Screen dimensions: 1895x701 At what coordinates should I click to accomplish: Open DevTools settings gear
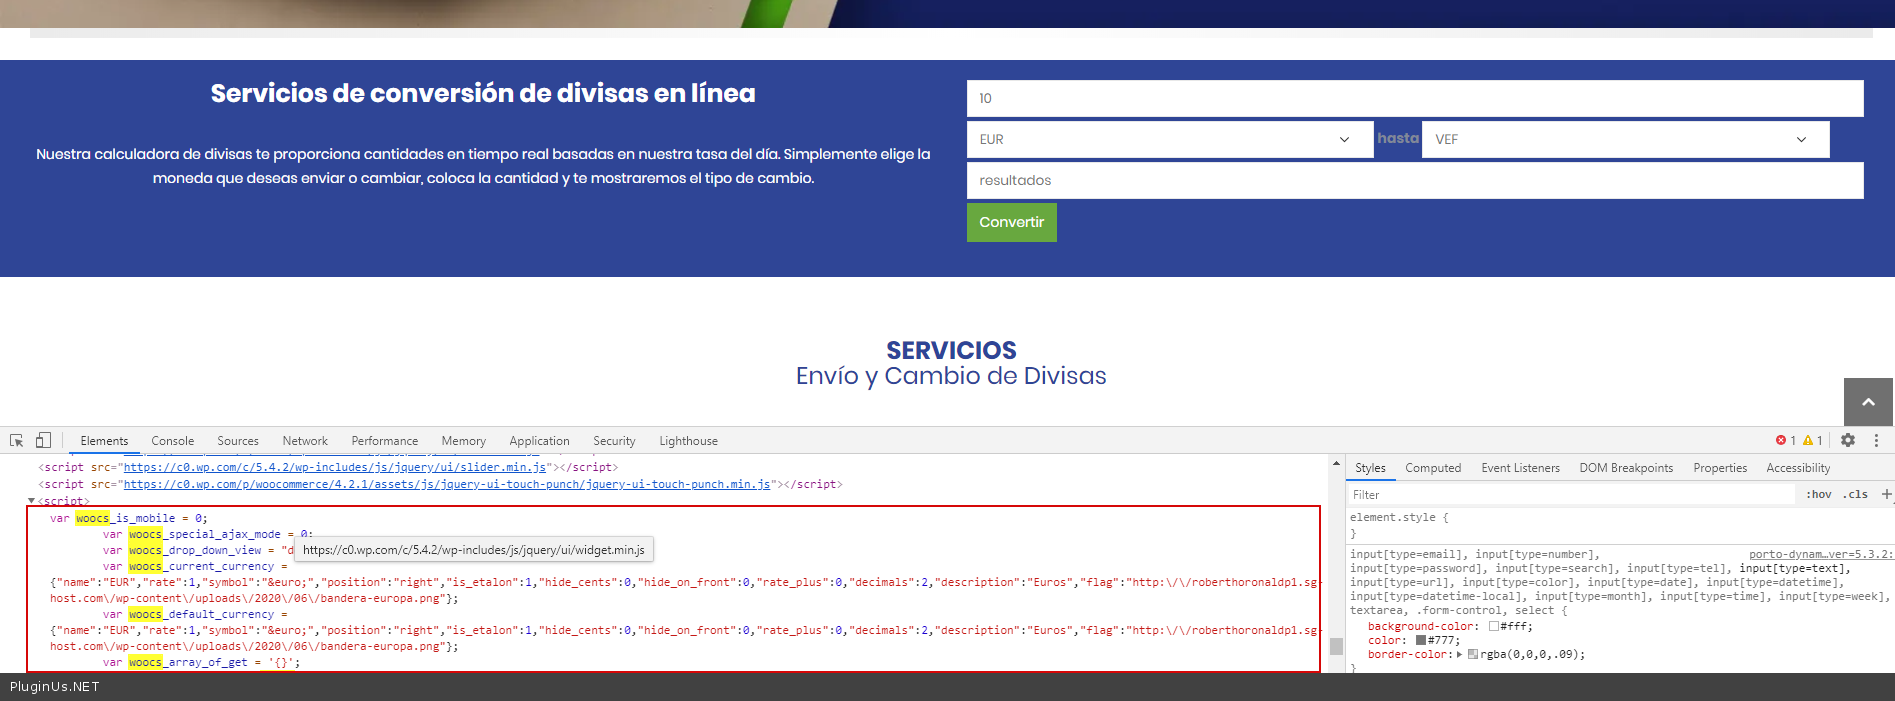pos(1848,440)
